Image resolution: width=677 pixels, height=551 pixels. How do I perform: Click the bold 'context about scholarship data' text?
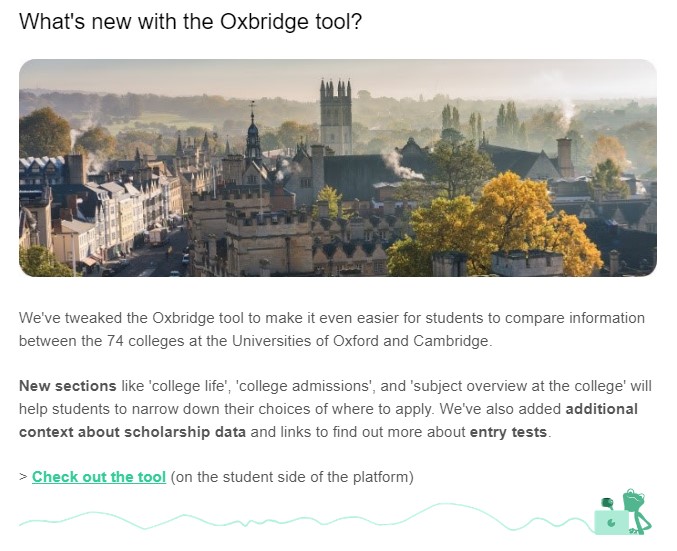click(x=133, y=432)
